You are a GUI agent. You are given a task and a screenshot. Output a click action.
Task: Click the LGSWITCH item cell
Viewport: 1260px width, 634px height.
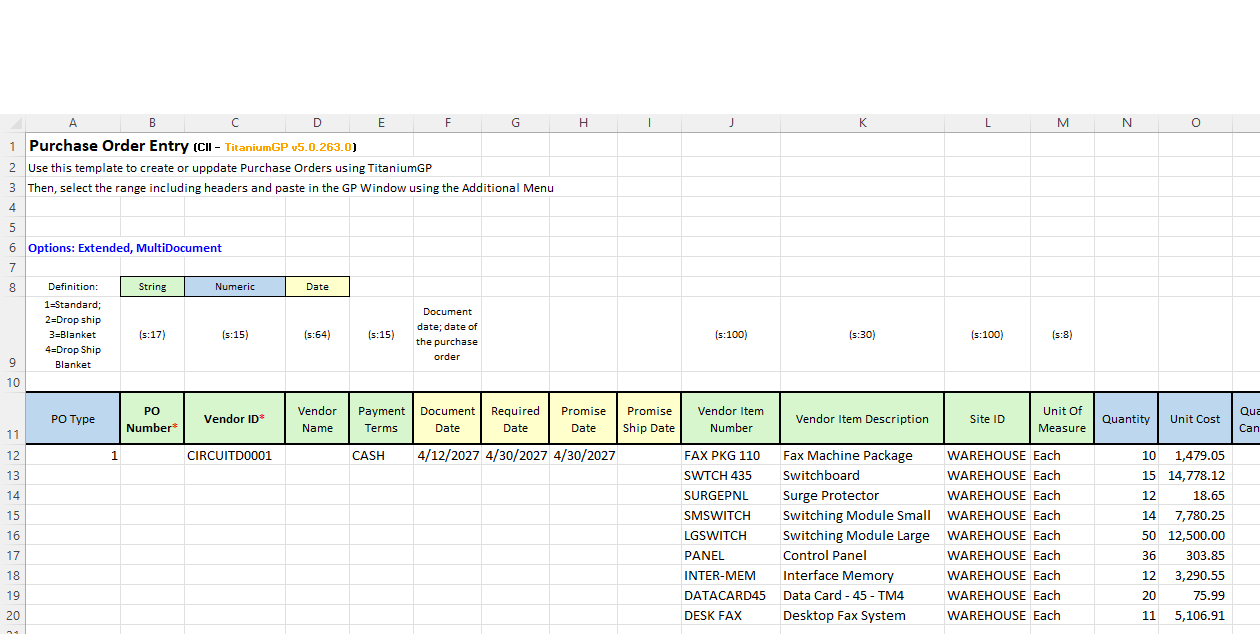coord(731,535)
